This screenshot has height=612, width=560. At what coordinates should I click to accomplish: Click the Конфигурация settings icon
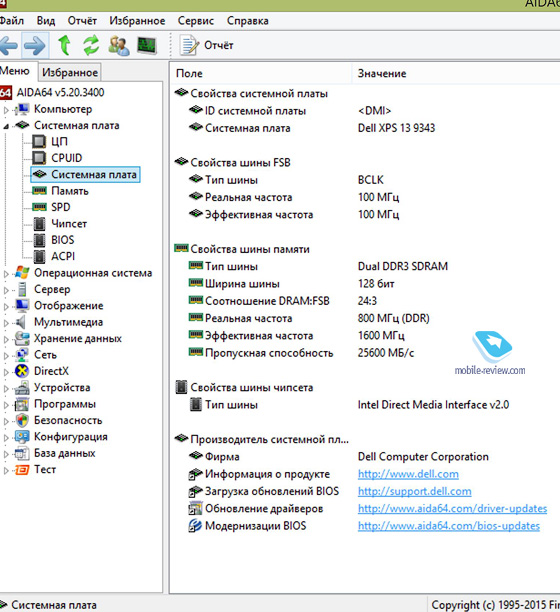pos(22,437)
